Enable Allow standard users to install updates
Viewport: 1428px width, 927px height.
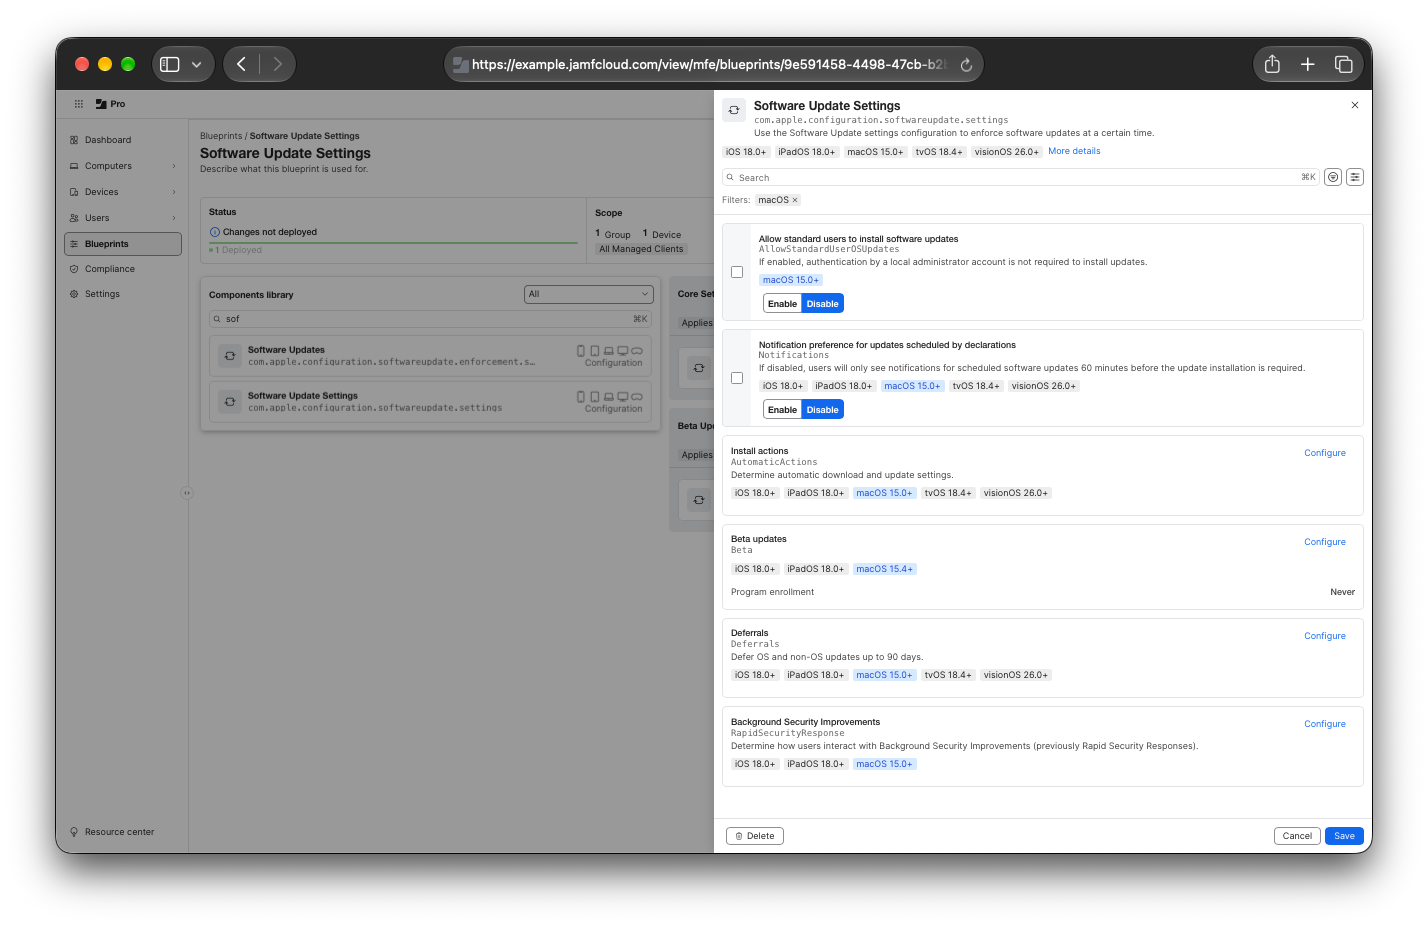782,304
